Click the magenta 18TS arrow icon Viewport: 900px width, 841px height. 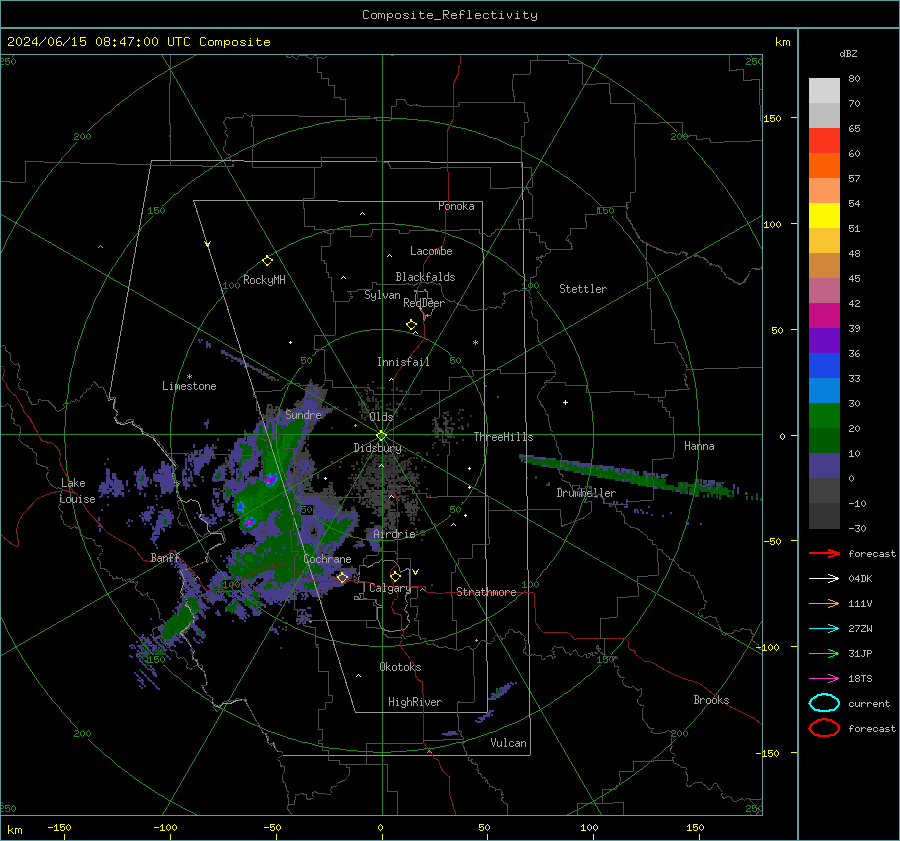[824, 679]
